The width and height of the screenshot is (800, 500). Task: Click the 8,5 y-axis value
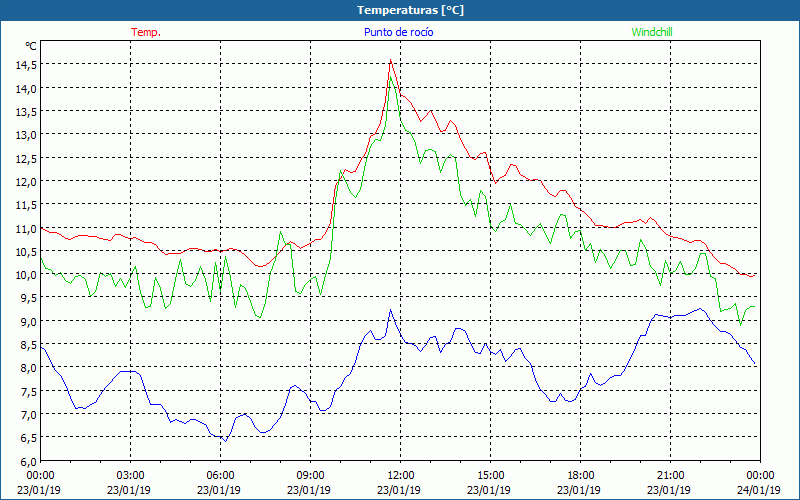29,344
